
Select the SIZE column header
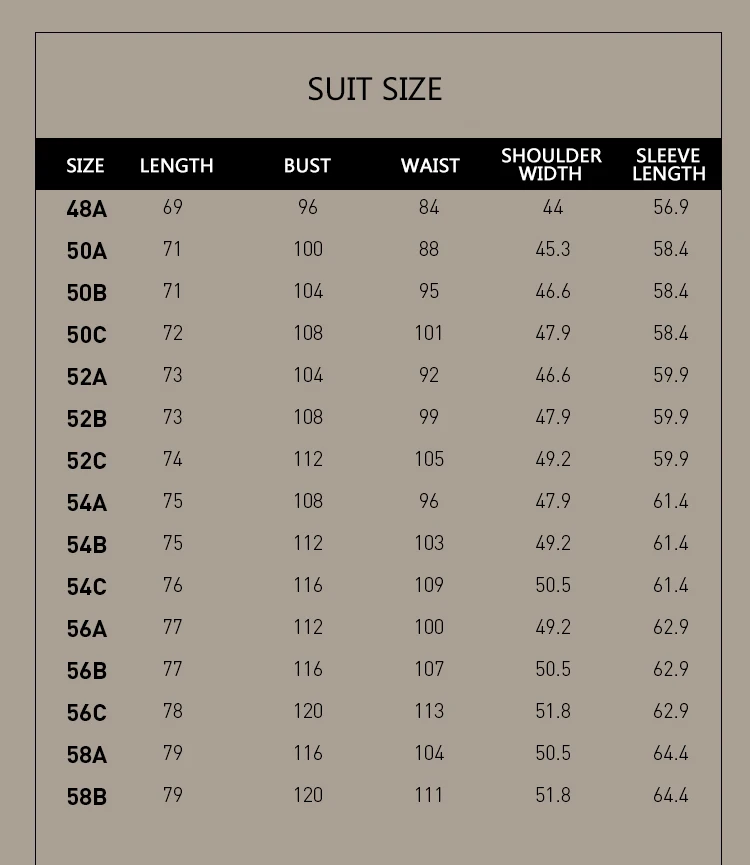(x=85, y=166)
